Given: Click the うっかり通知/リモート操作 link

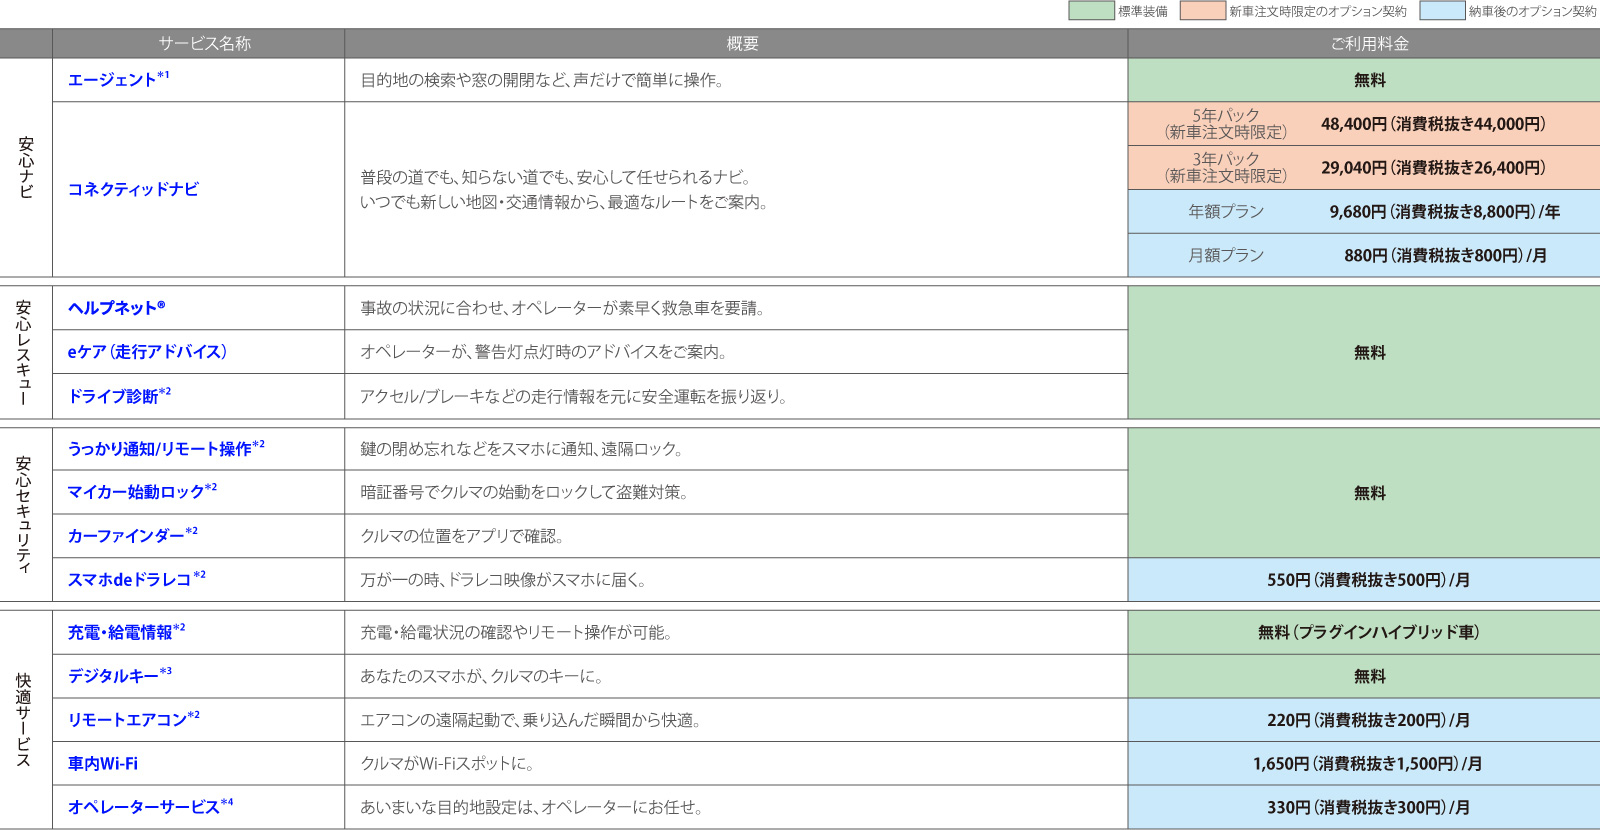Looking at the screenshot, I should pos(160,449).
